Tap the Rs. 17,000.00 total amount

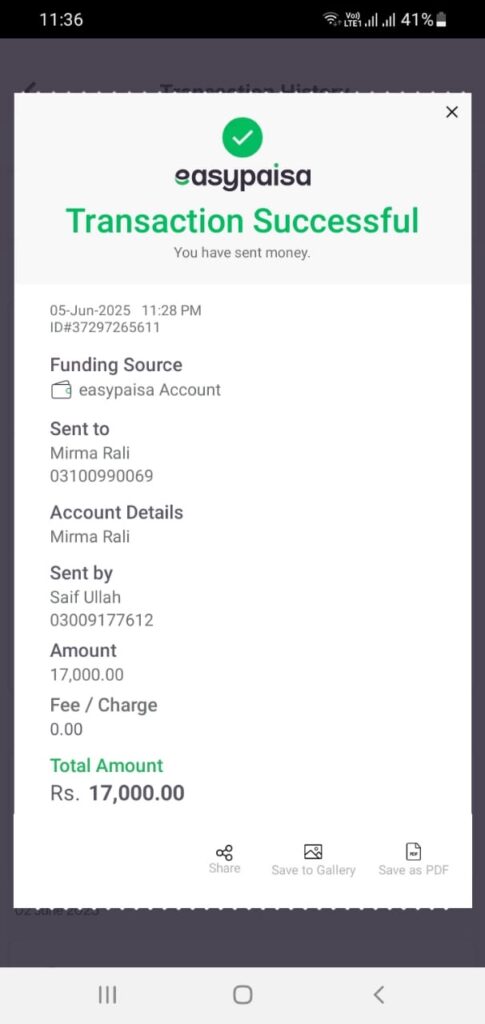(x=117, y=793)
